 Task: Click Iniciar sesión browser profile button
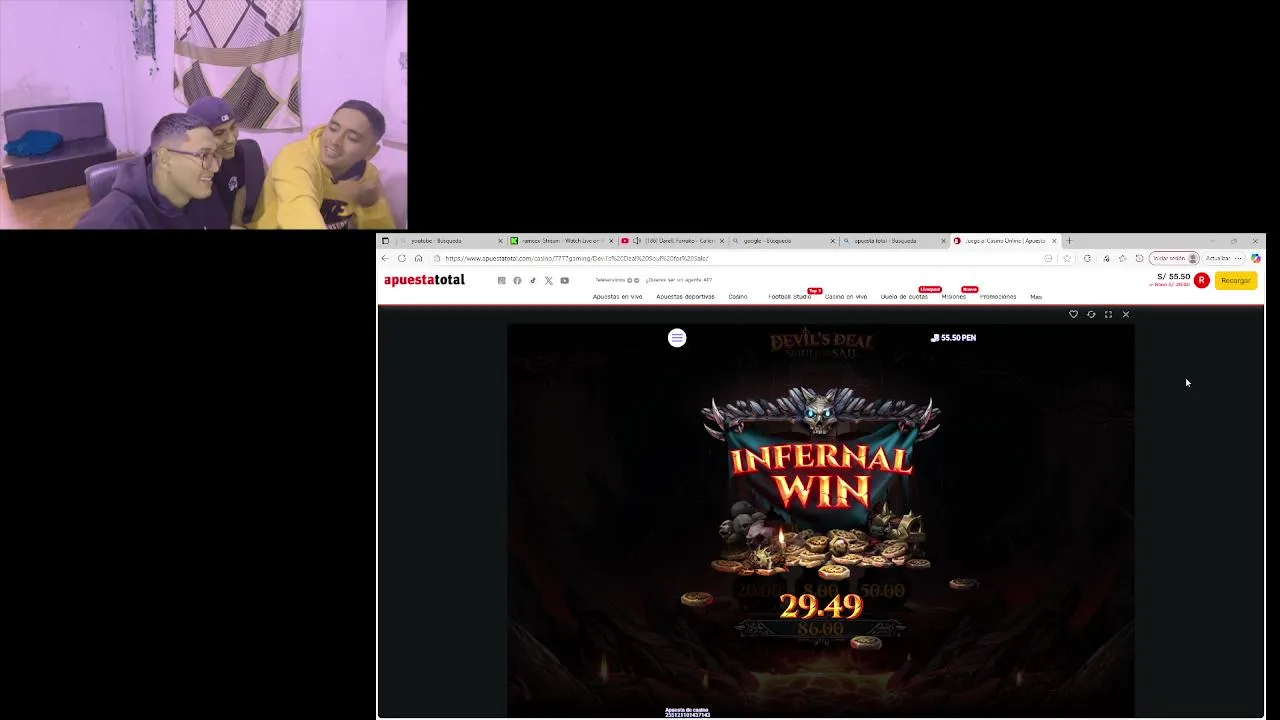1175,258
